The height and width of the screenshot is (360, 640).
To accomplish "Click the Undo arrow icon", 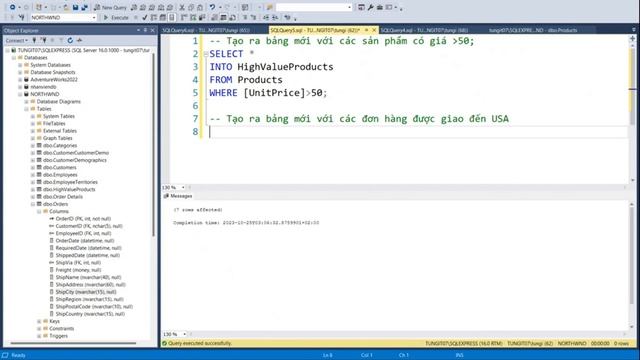I will (212, 7).
